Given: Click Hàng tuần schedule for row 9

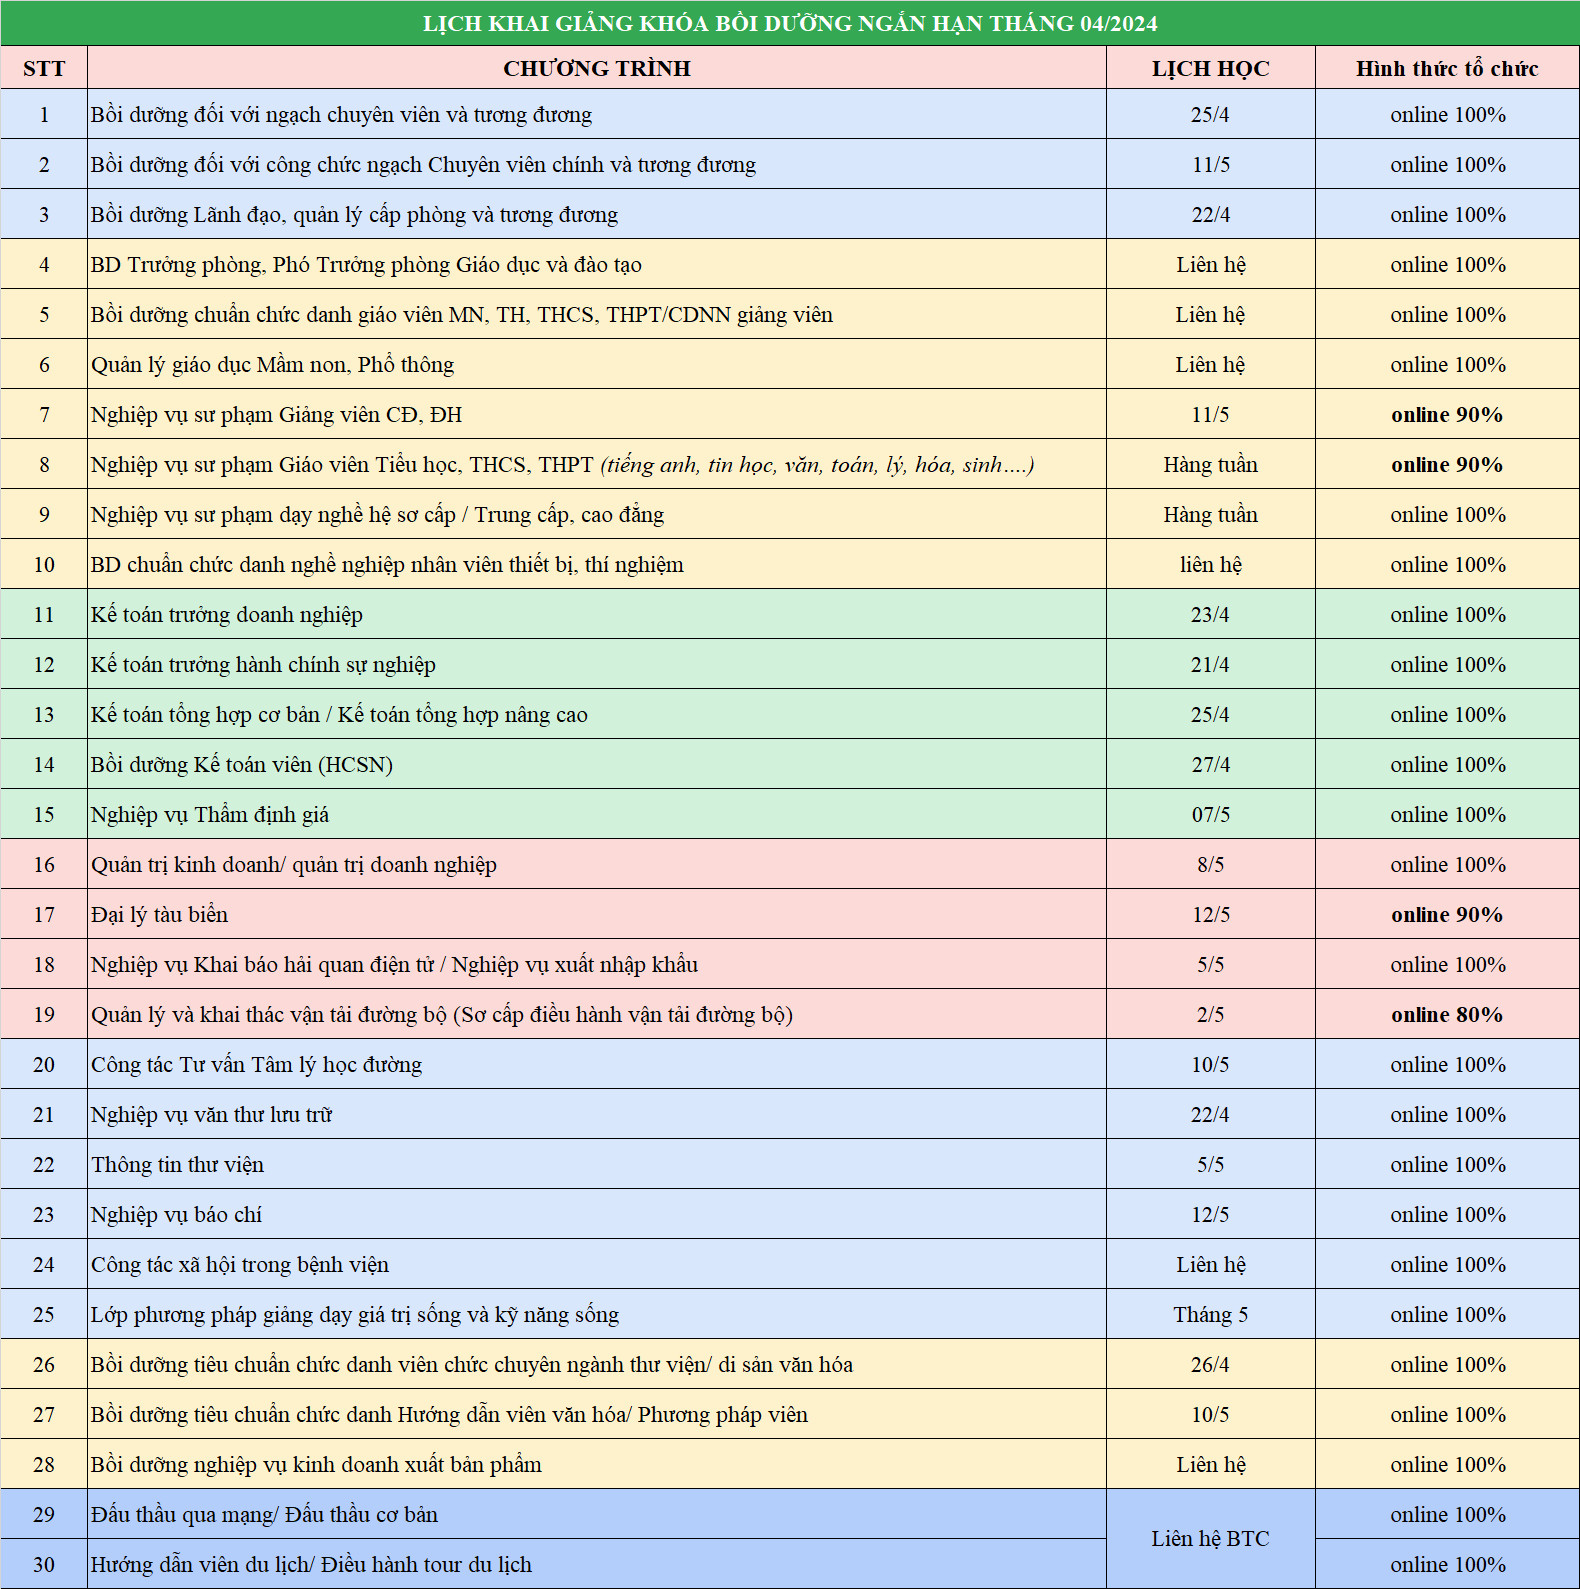Looking at the screenshot, I should coord(1210,514).
